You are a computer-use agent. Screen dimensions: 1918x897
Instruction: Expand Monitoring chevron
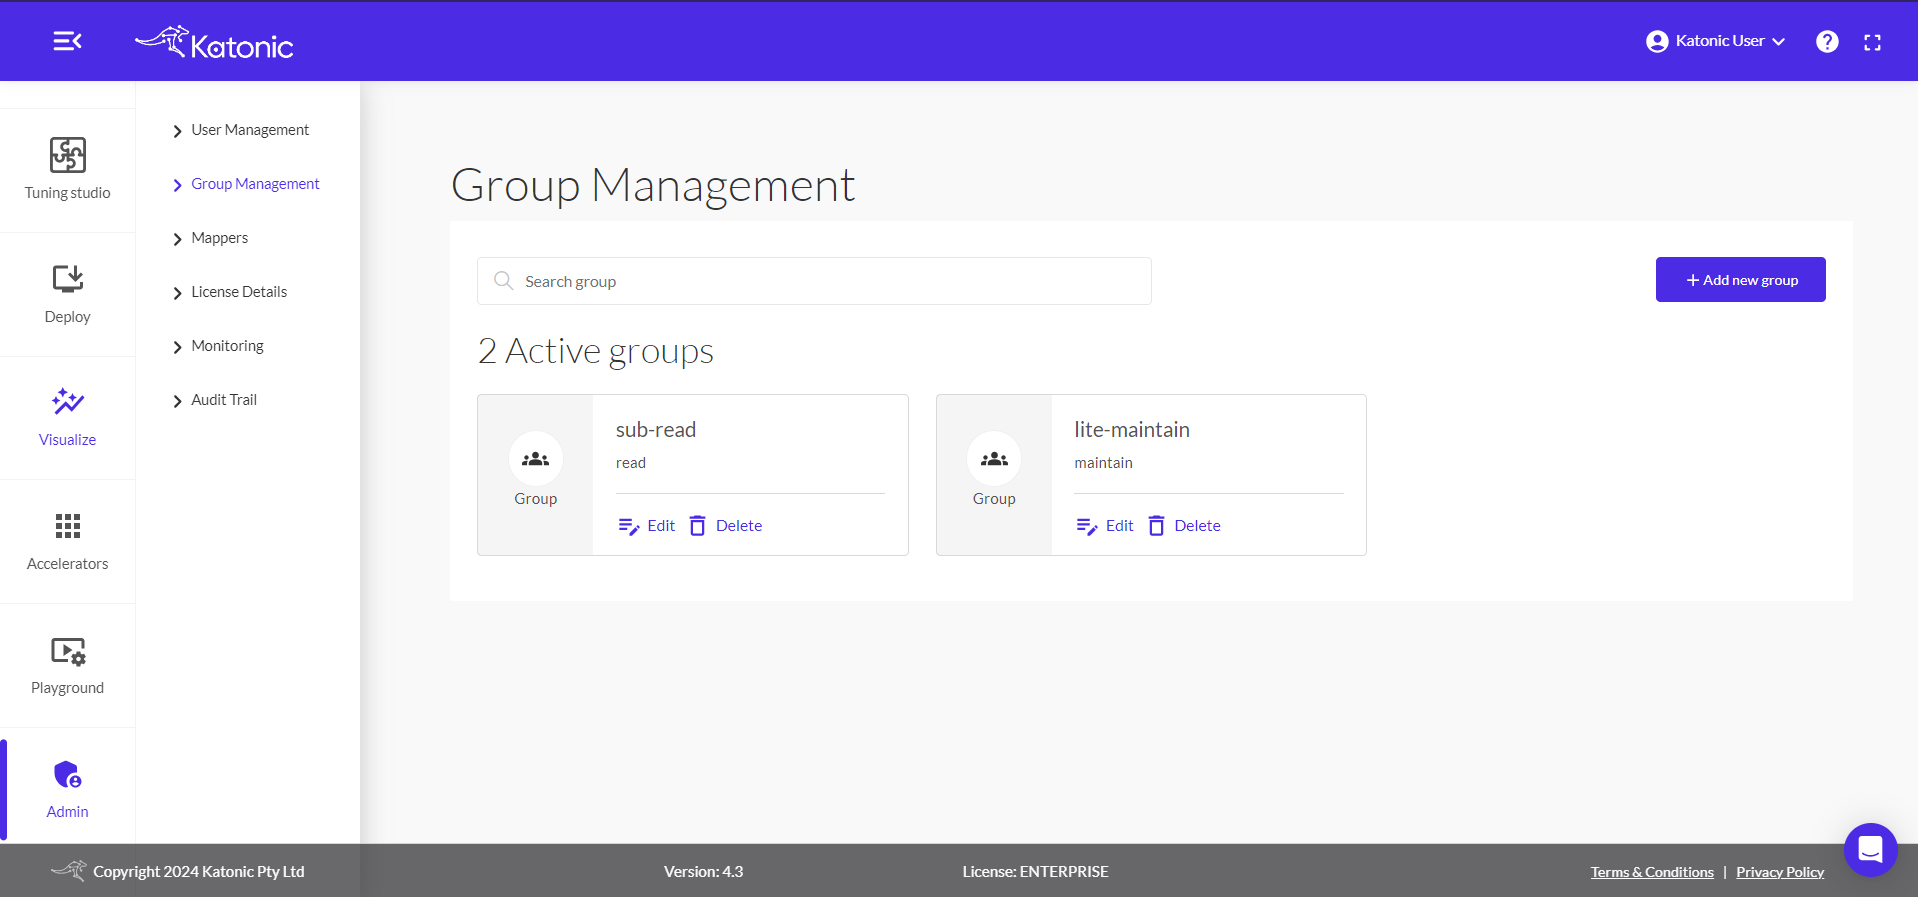coord(177,347)
